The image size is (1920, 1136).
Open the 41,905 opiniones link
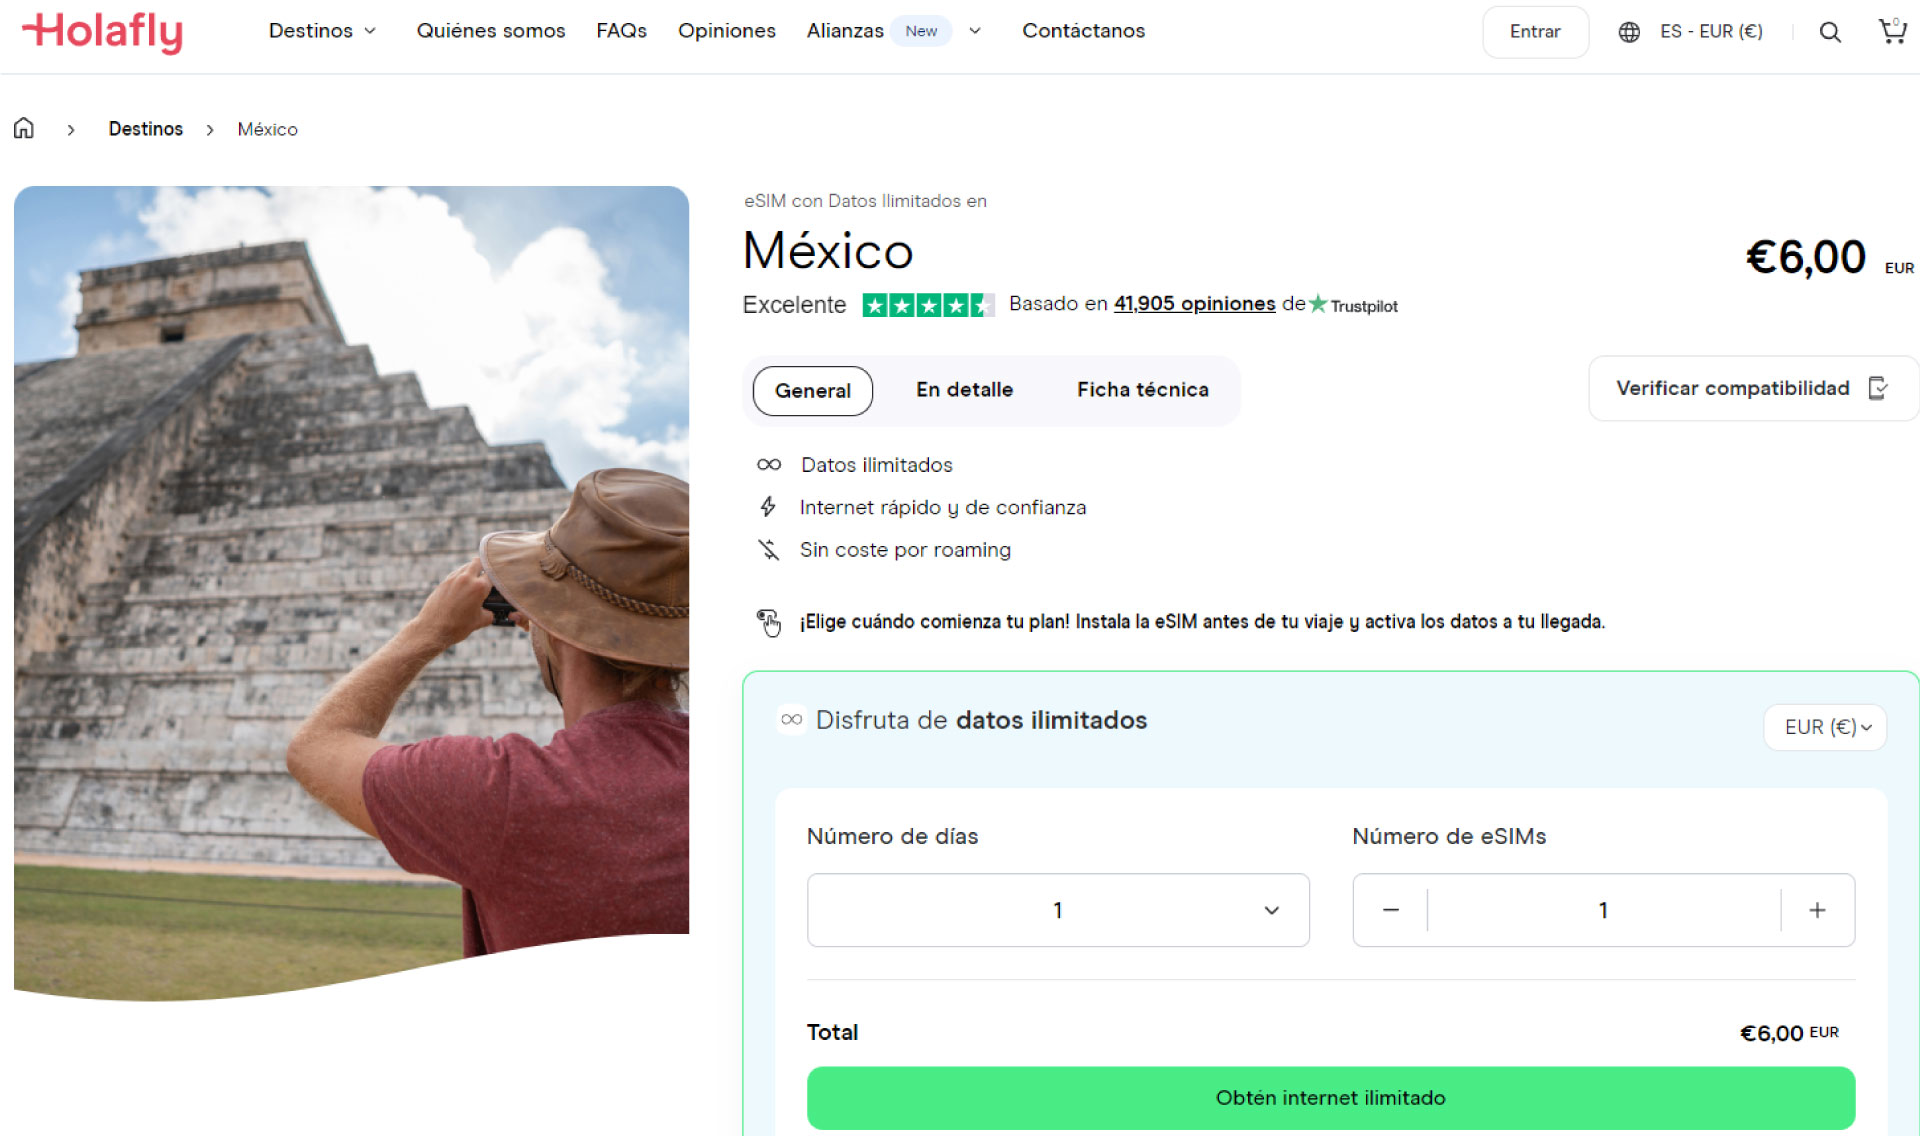(x=1193, y=304)
